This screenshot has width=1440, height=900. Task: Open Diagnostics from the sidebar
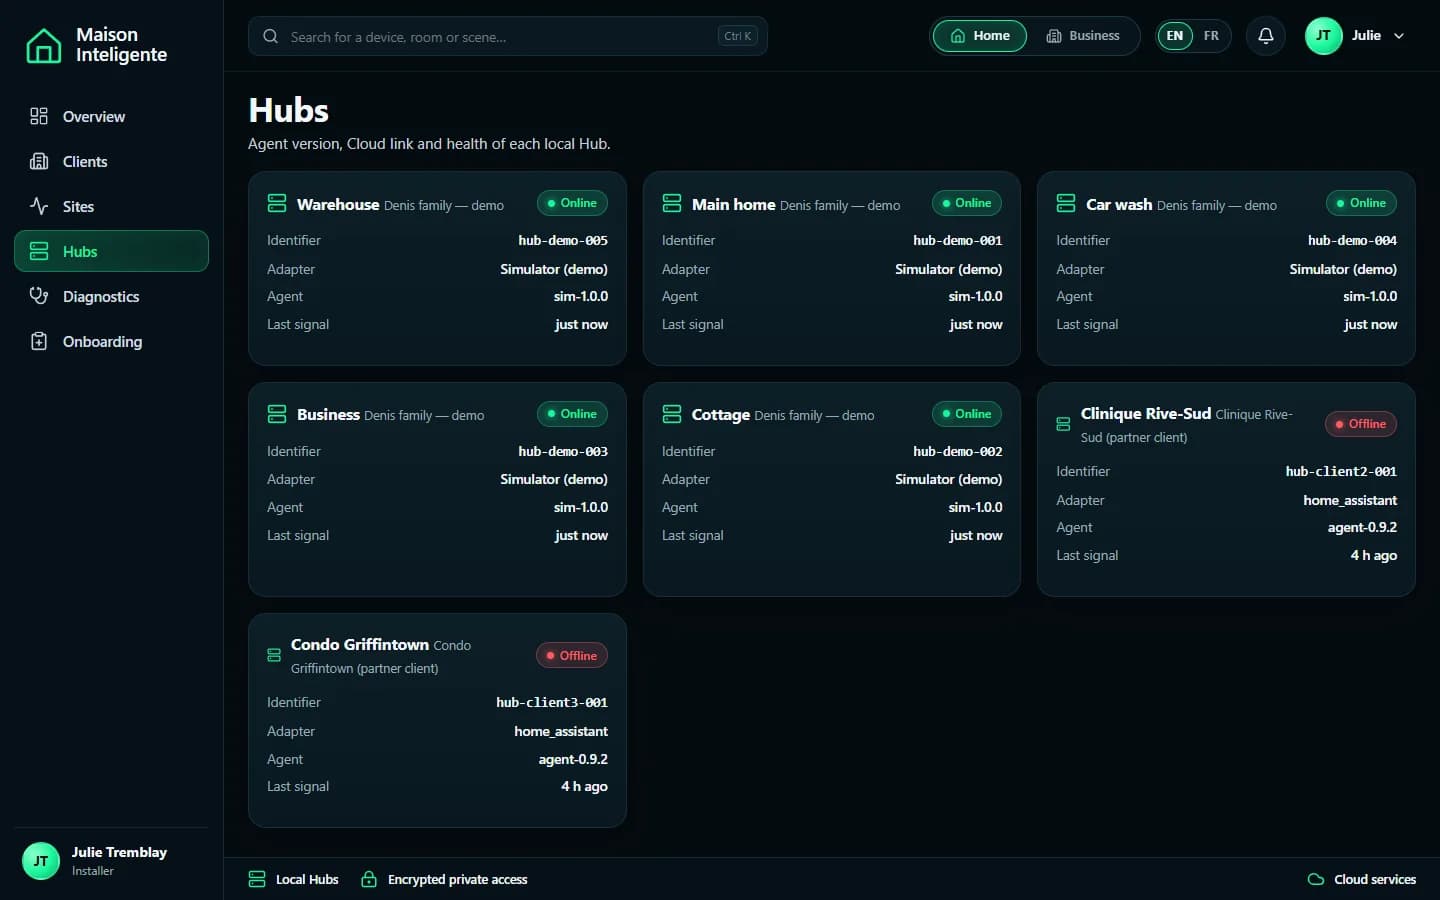[x=111, y=296]
